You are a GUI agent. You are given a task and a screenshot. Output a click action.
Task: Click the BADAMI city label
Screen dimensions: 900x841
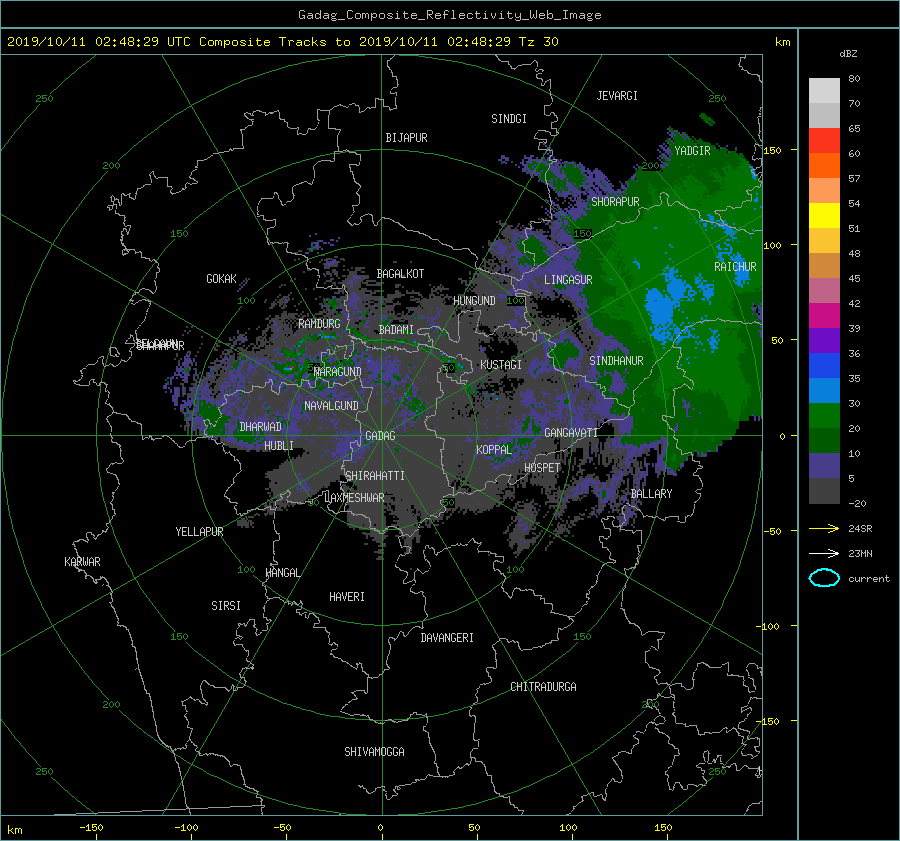[x=396, y=330]
